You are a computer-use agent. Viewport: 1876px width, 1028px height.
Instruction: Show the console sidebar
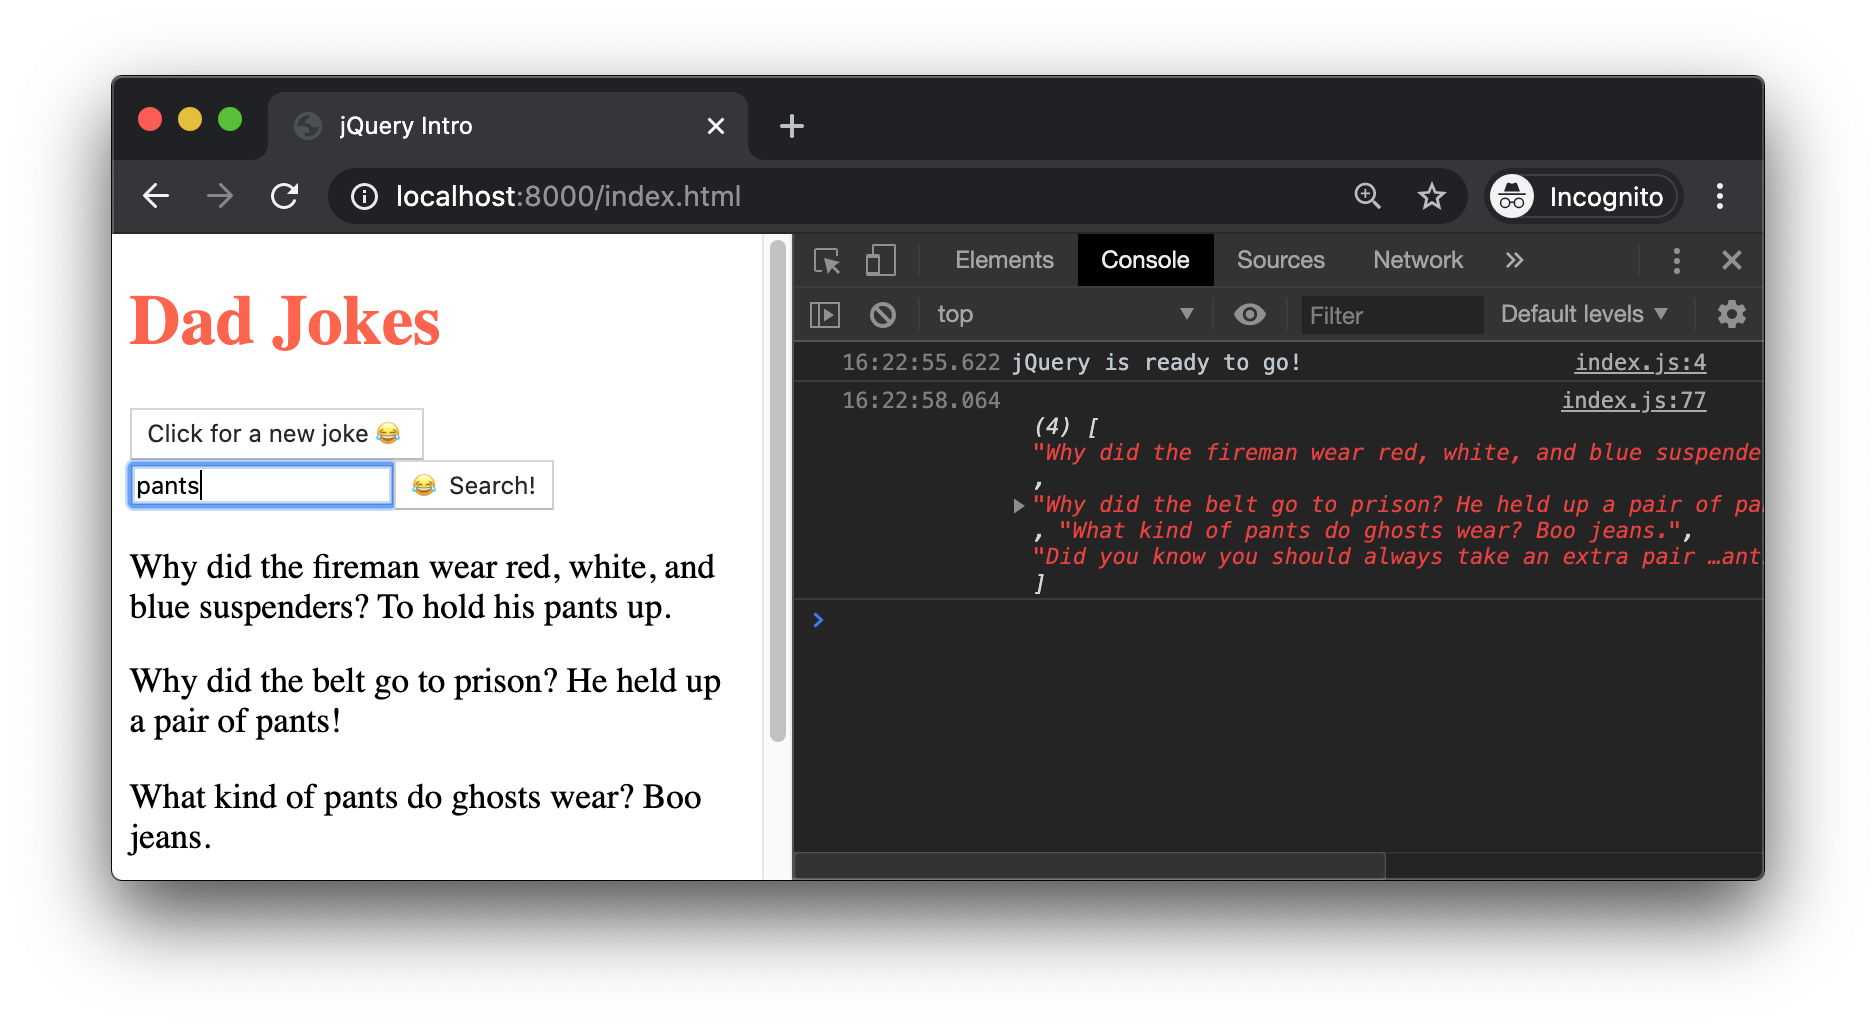coord(824,314)
